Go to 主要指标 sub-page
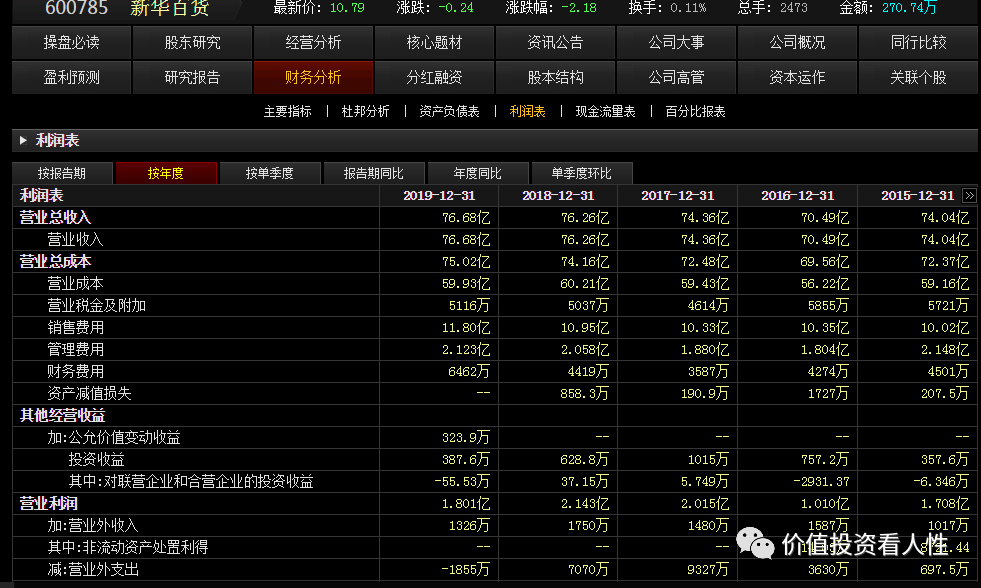 (x=287, y=111)
